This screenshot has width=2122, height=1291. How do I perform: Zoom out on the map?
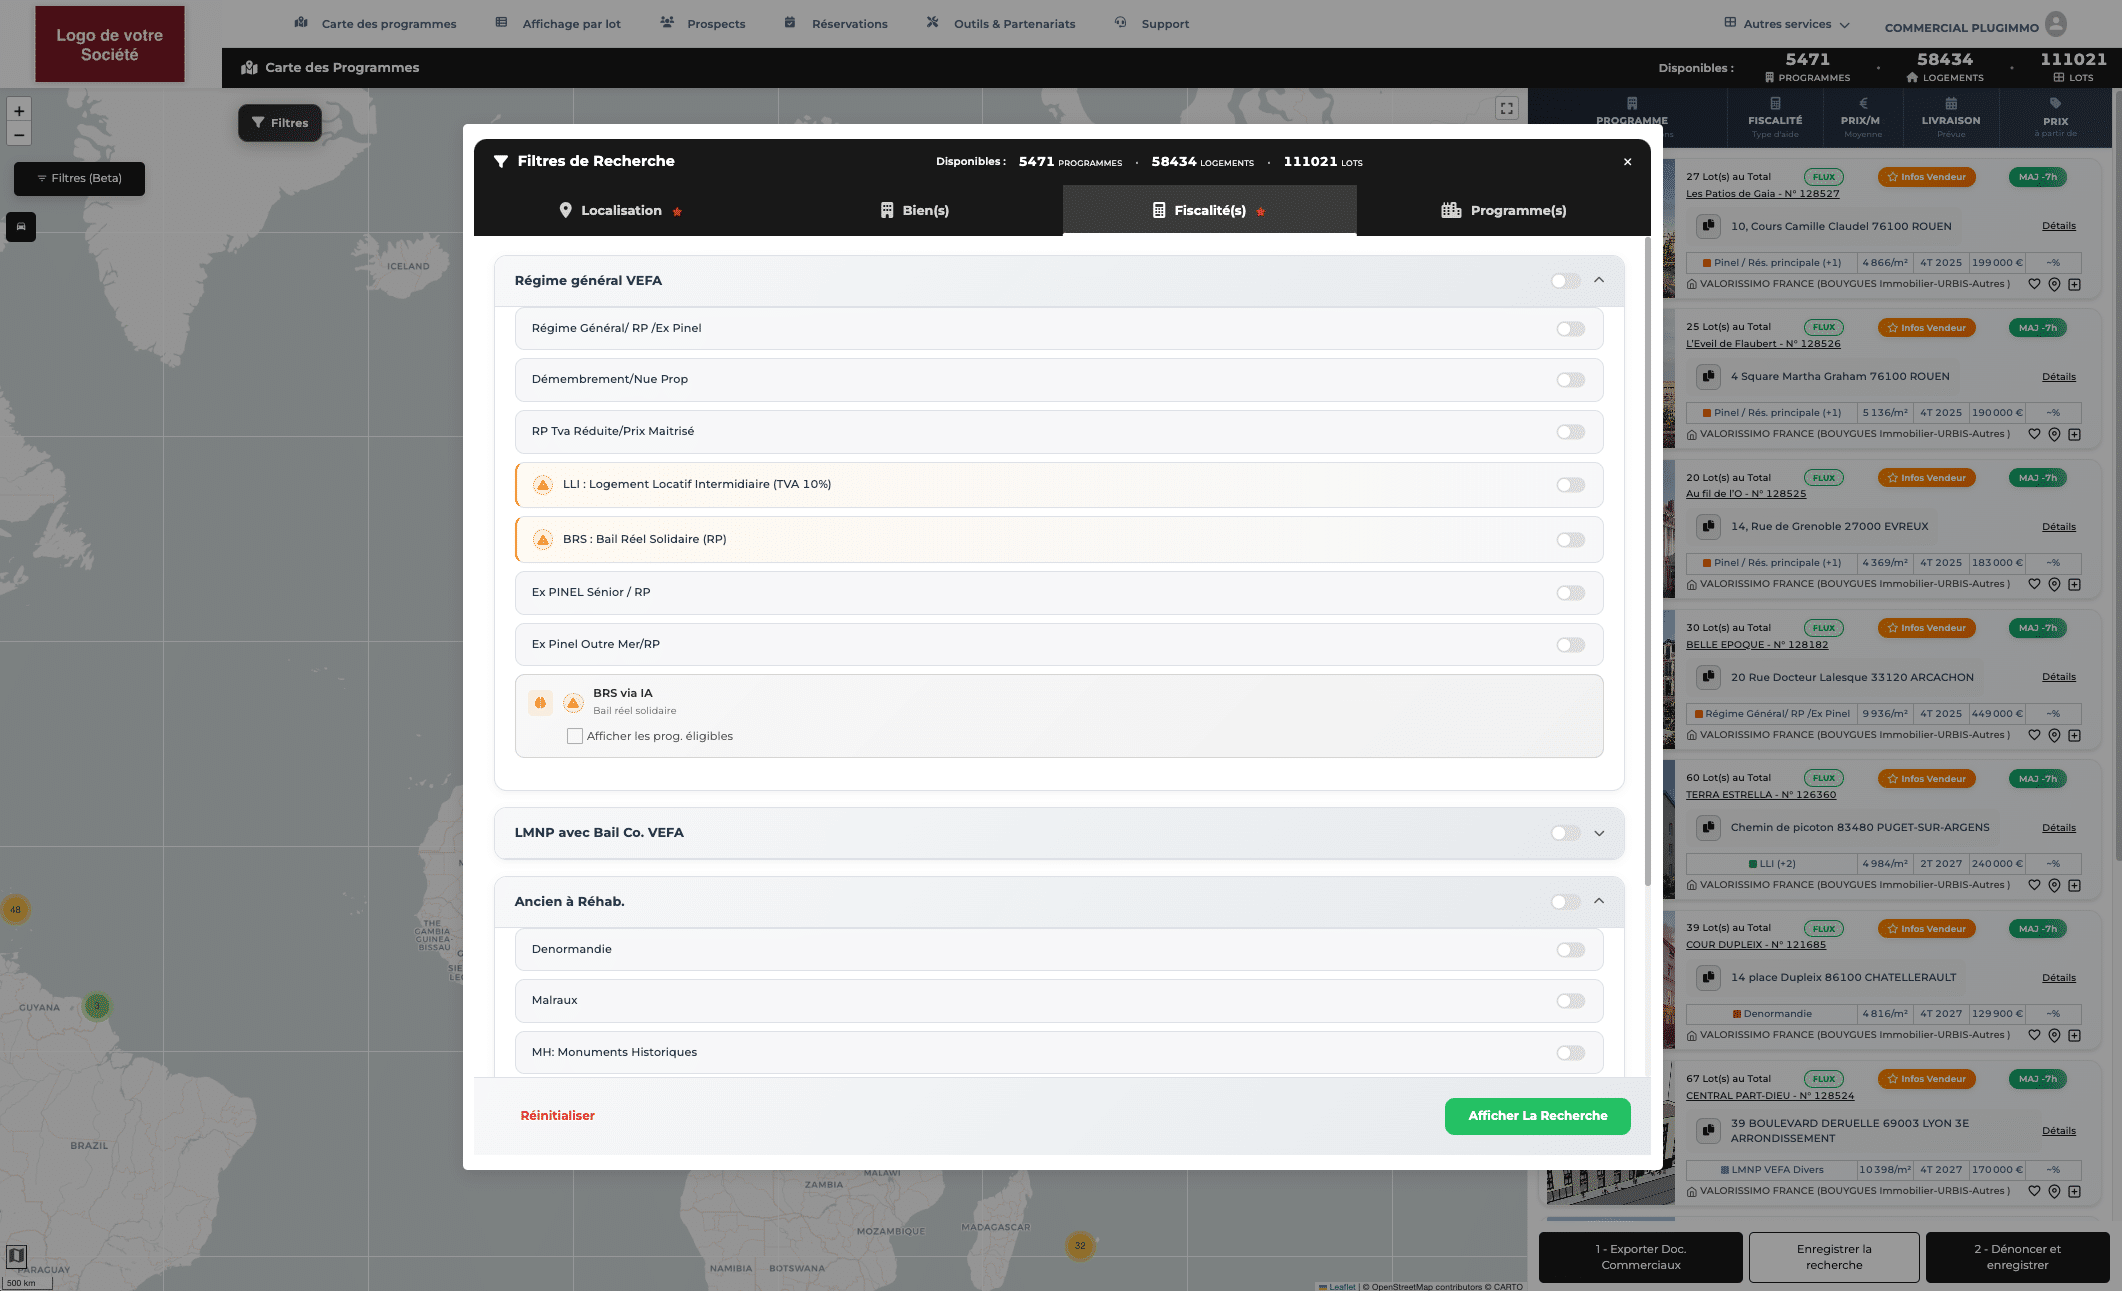tap(19, 135)
